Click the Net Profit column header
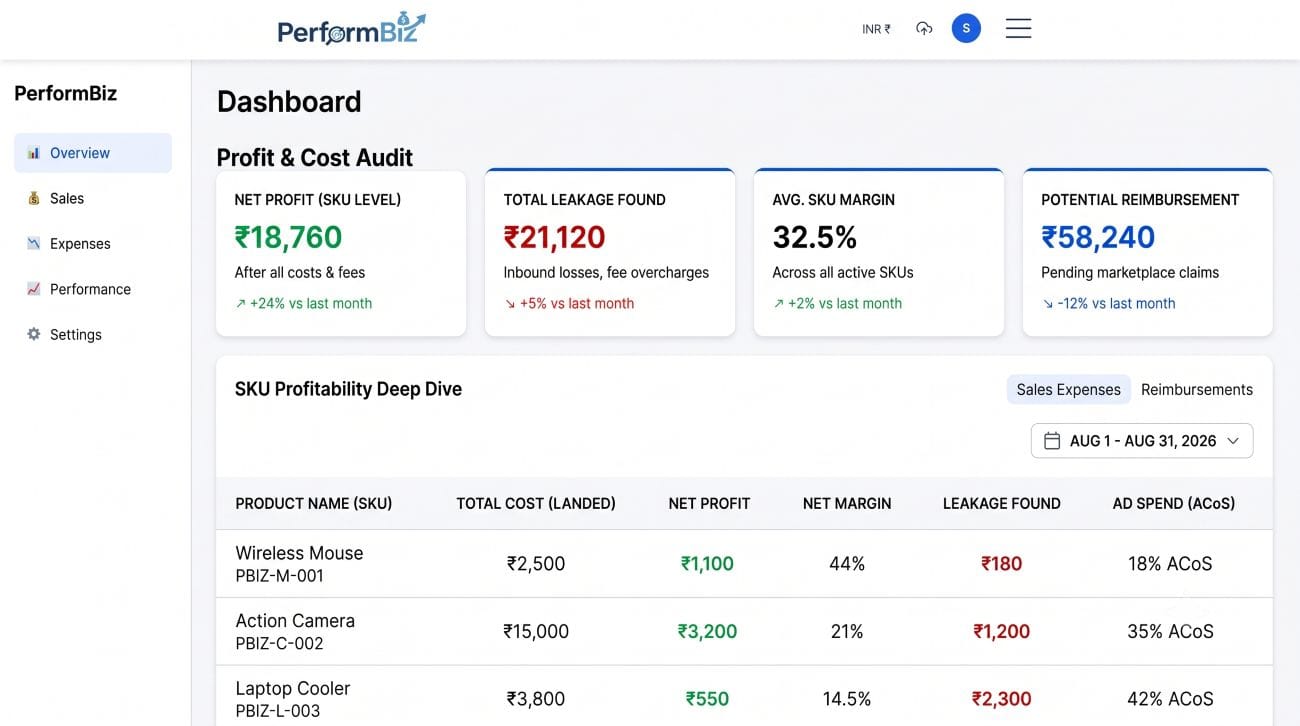This screenshot has height=726, width=1300. click(x=709, y=503)
